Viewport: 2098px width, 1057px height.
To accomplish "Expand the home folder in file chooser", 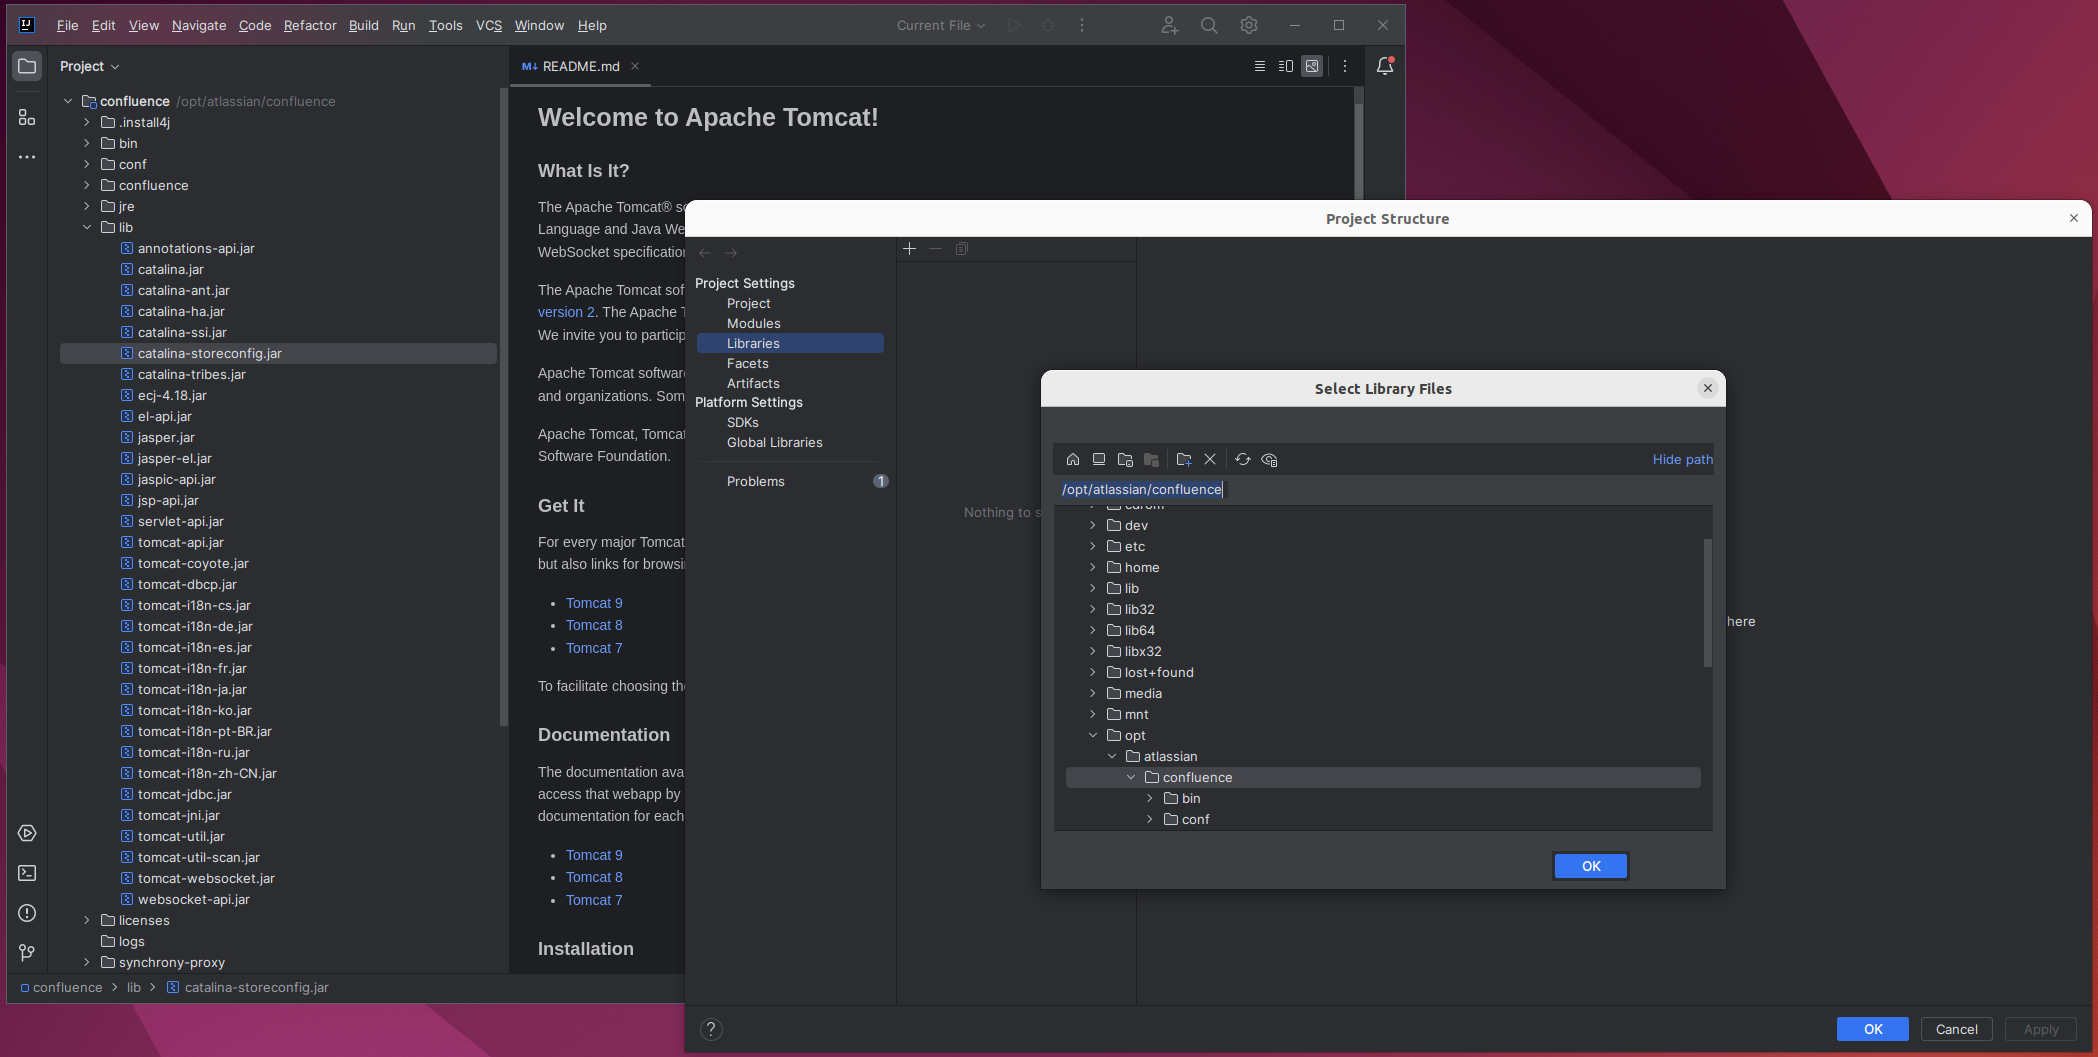I will (1093, 567).
